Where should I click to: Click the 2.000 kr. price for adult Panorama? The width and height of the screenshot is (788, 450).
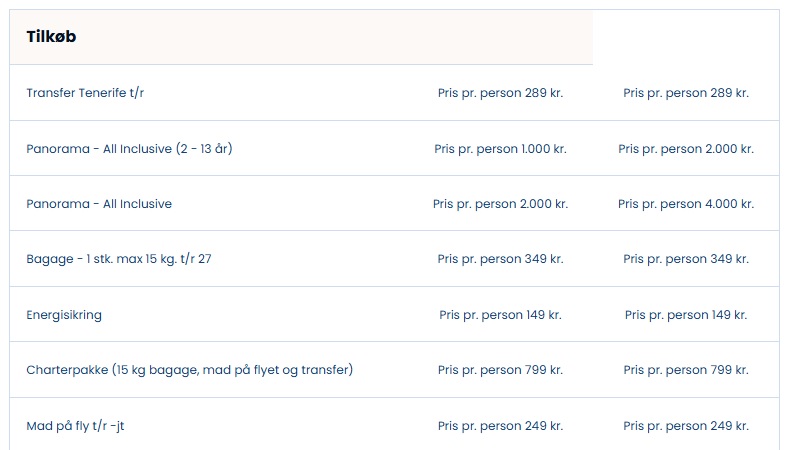tap(500, 204)
